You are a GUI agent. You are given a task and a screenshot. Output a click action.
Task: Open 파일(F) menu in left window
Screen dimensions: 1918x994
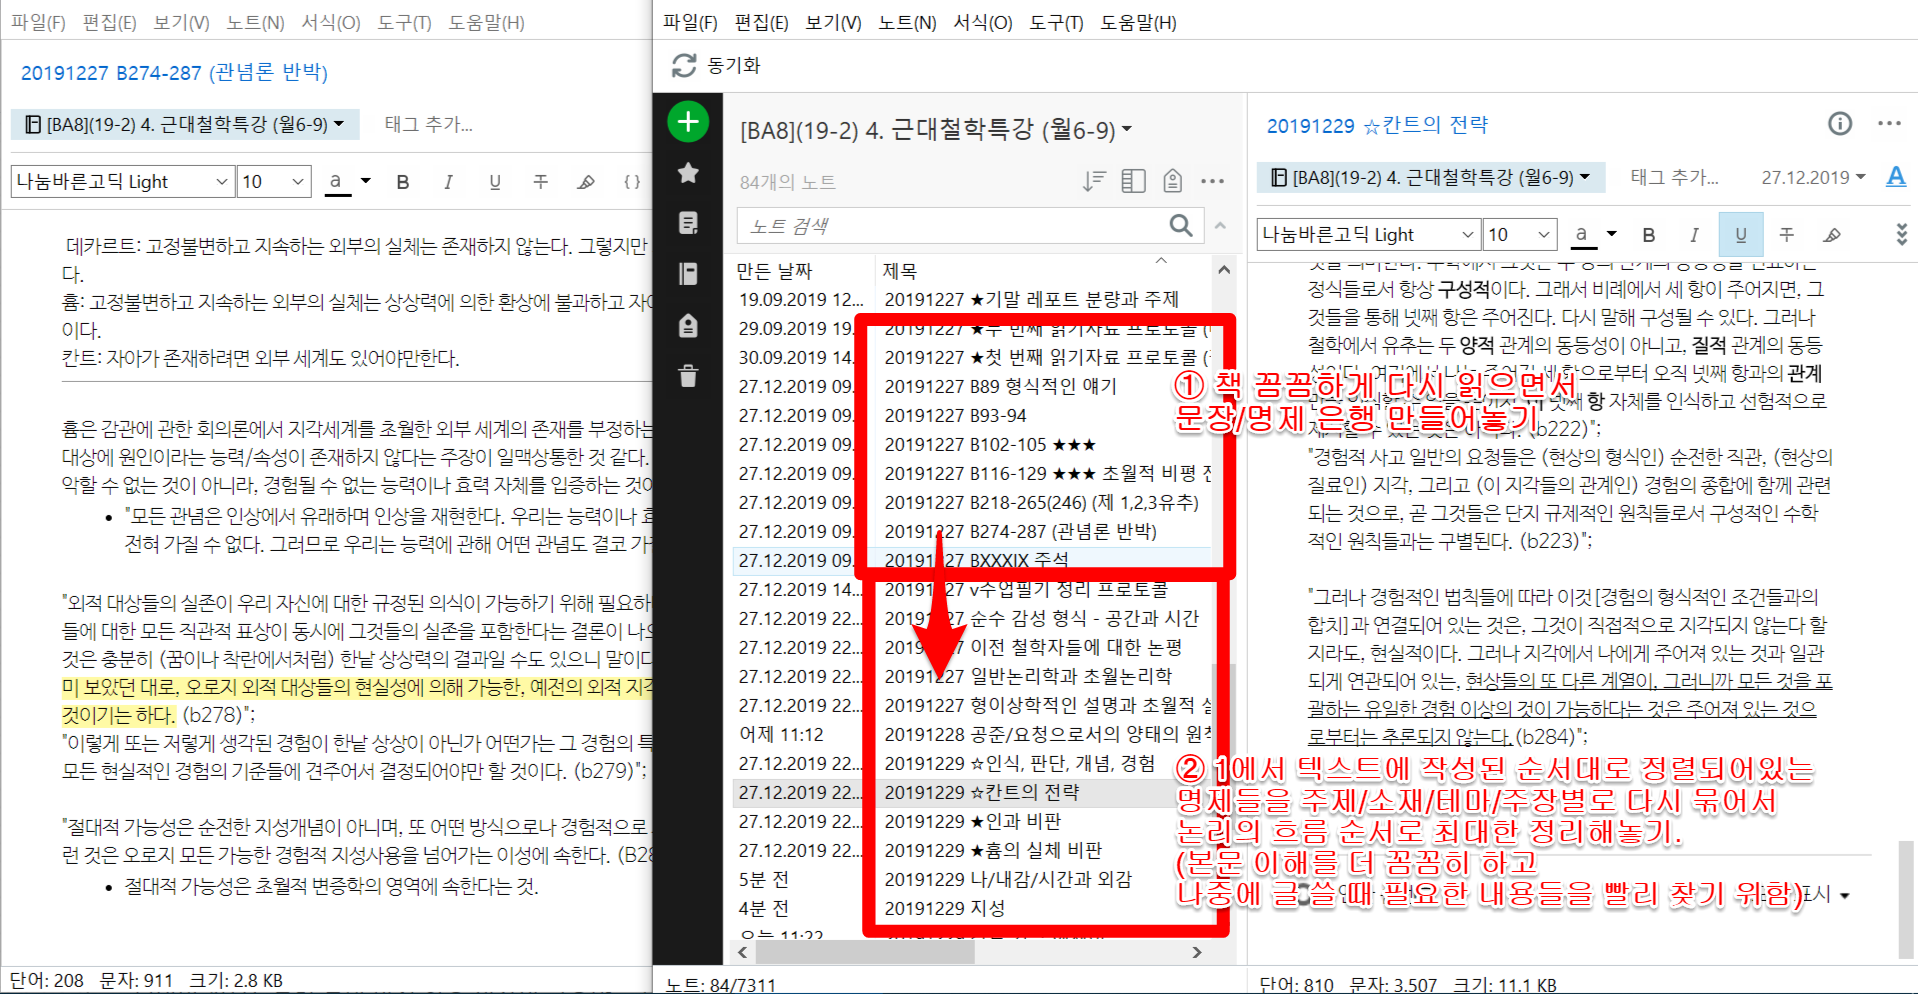tap(37, 22)
